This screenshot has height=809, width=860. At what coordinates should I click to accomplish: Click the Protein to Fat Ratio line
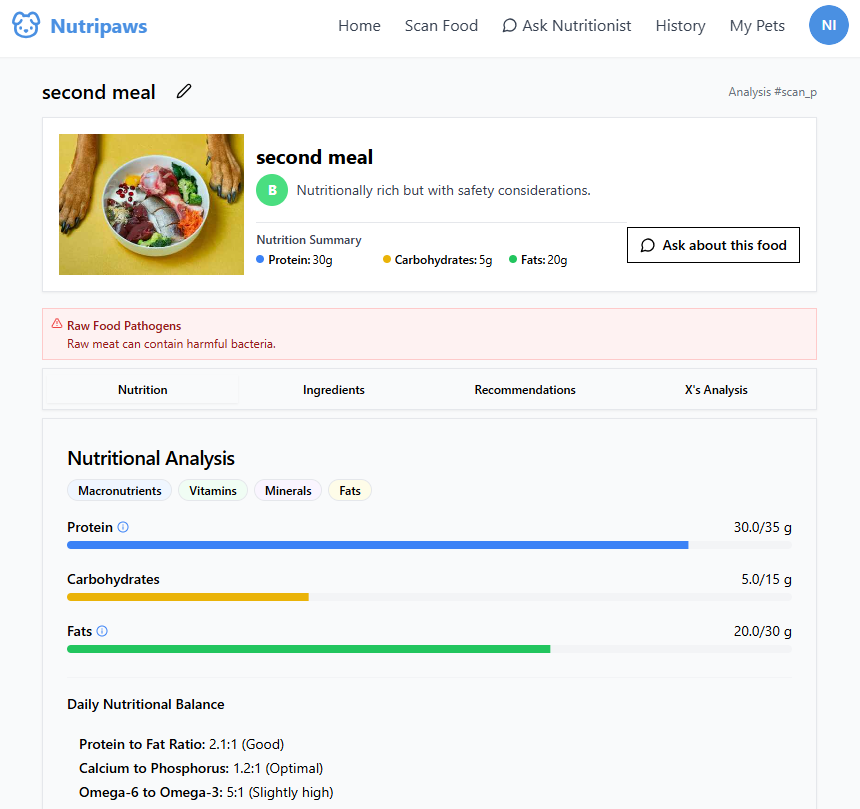pos(182,744)
